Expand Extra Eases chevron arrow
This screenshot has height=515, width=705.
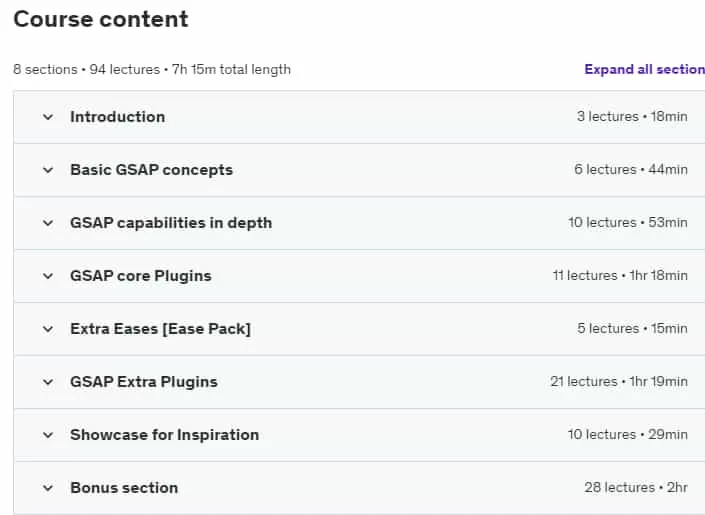tap(48, 329)
